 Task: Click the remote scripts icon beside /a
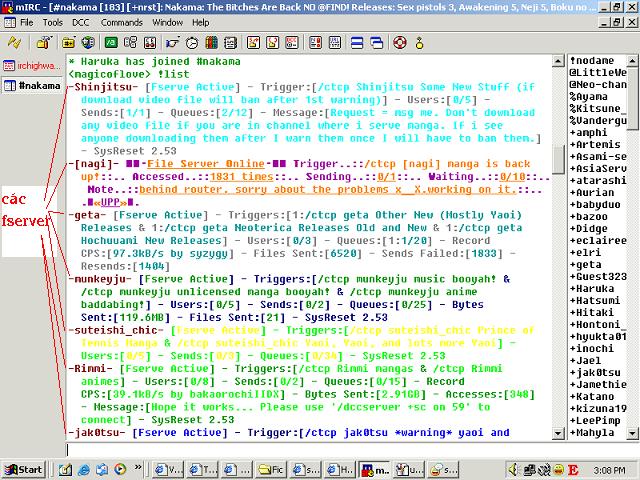(x=130, y=42)
